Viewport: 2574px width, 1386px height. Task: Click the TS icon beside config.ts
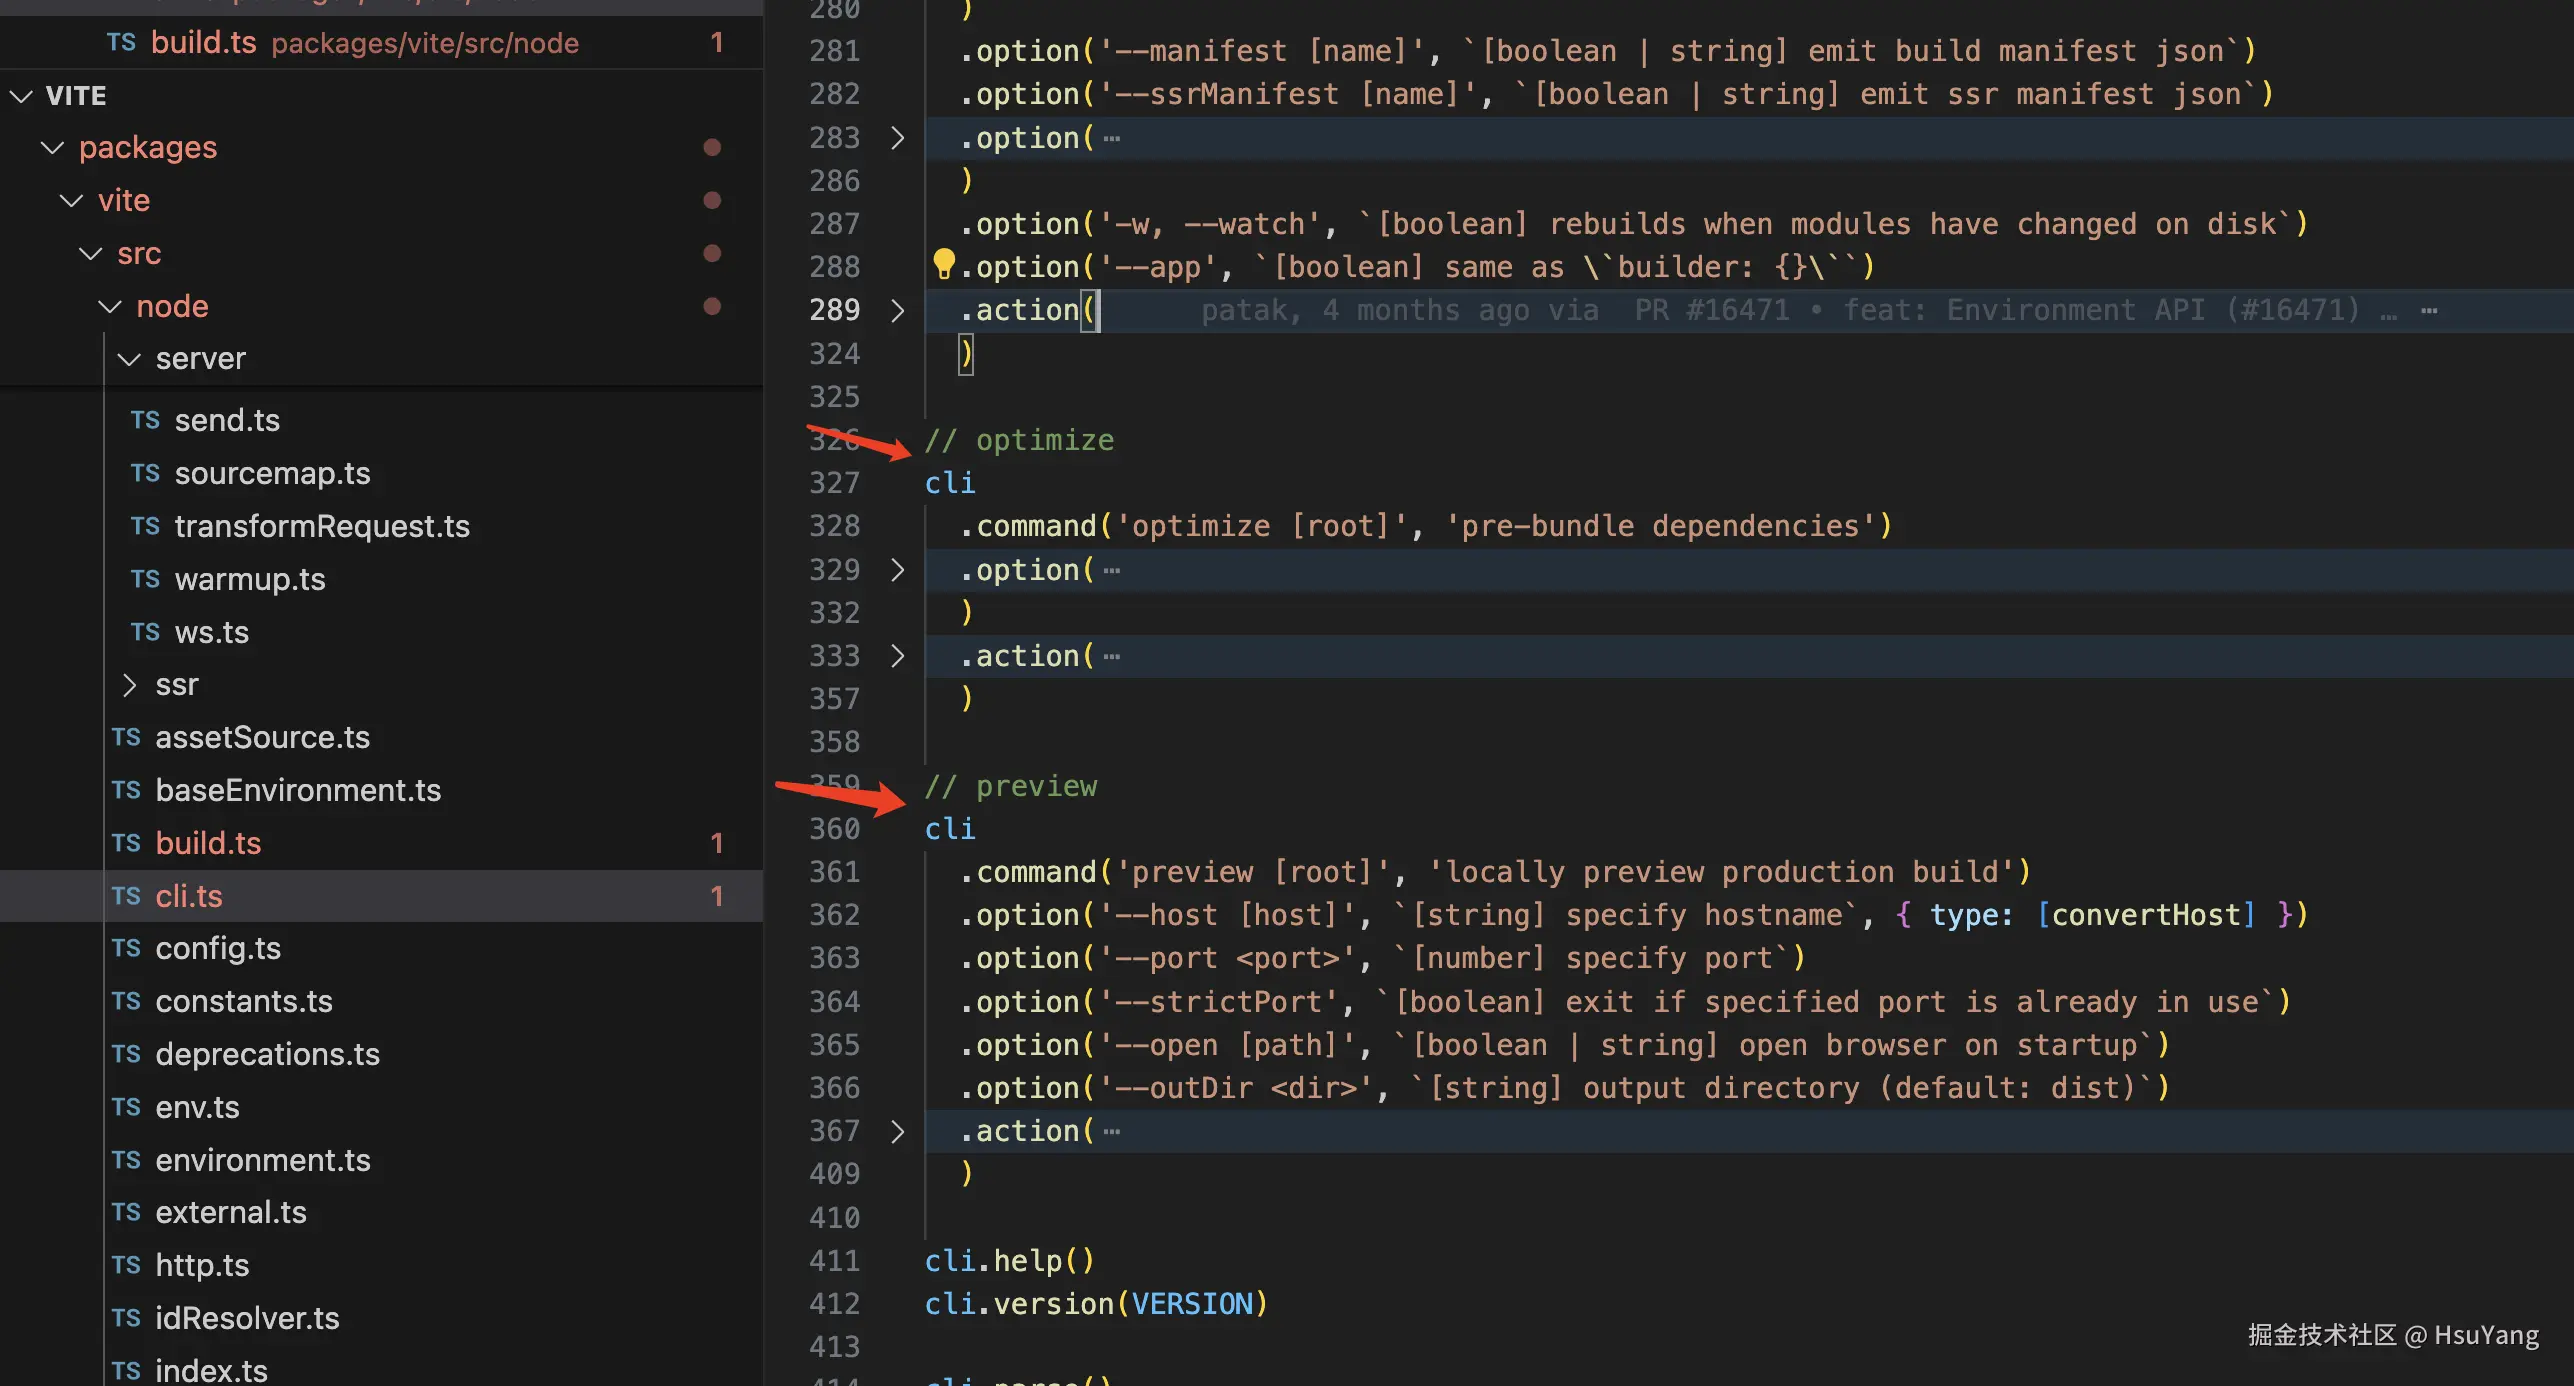coord(126,948)
